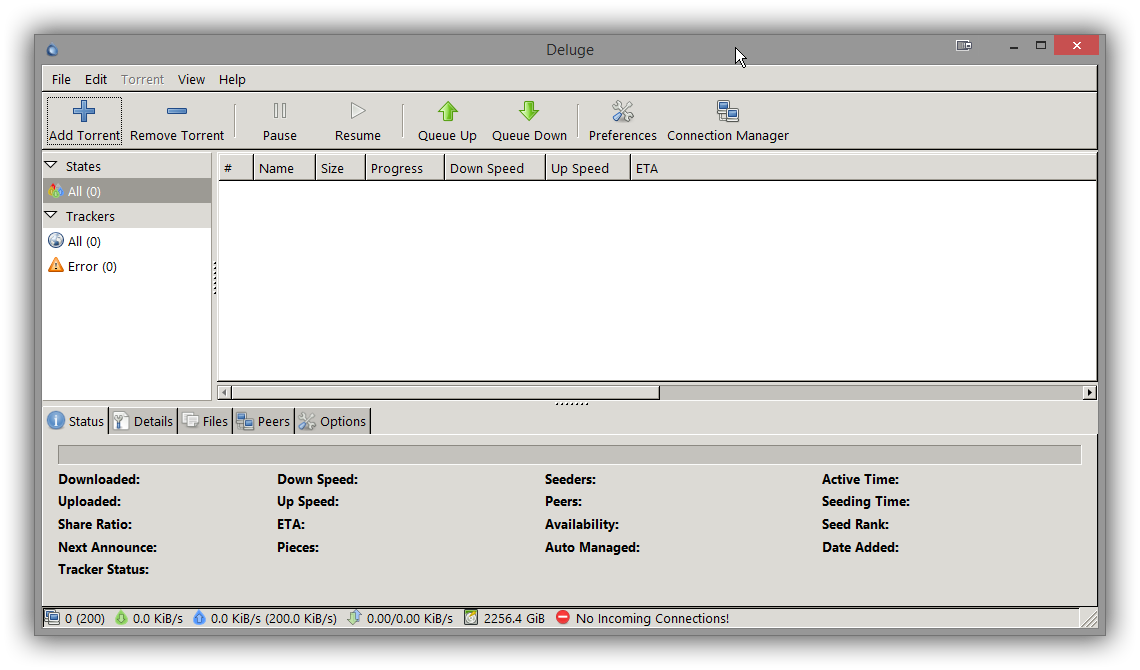1140x670 pixels.
Task: Click the Resume play icon
Action: (x=358, y=111)
